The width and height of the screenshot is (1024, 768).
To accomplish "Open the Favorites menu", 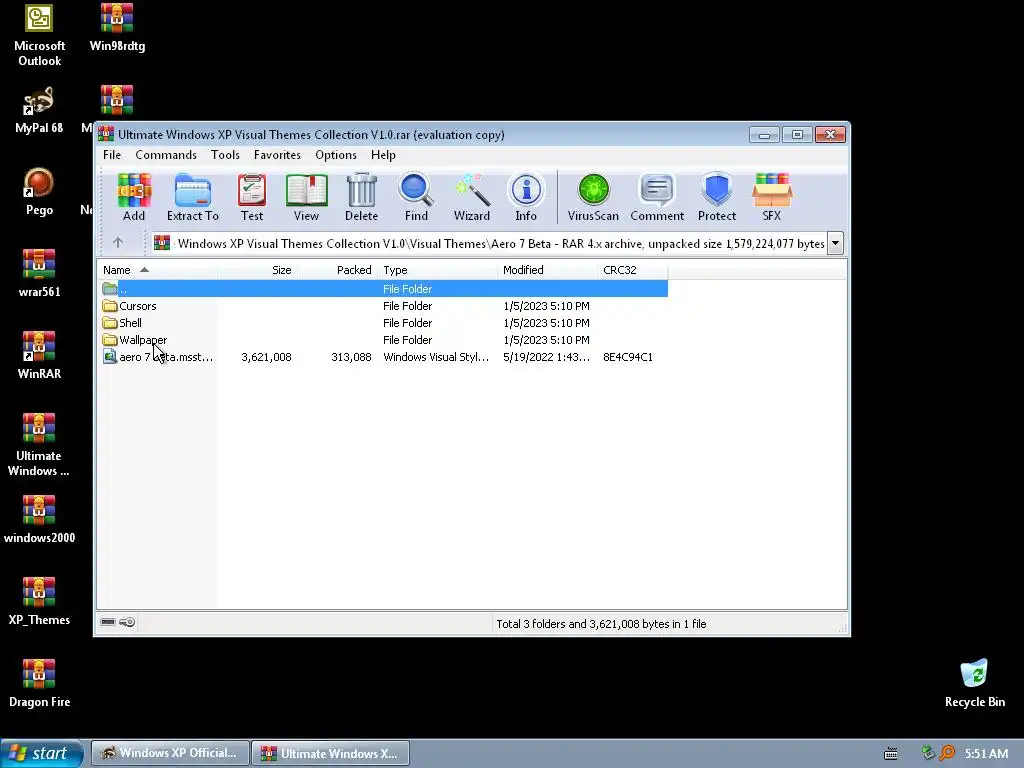I will [x=277, y=155].
